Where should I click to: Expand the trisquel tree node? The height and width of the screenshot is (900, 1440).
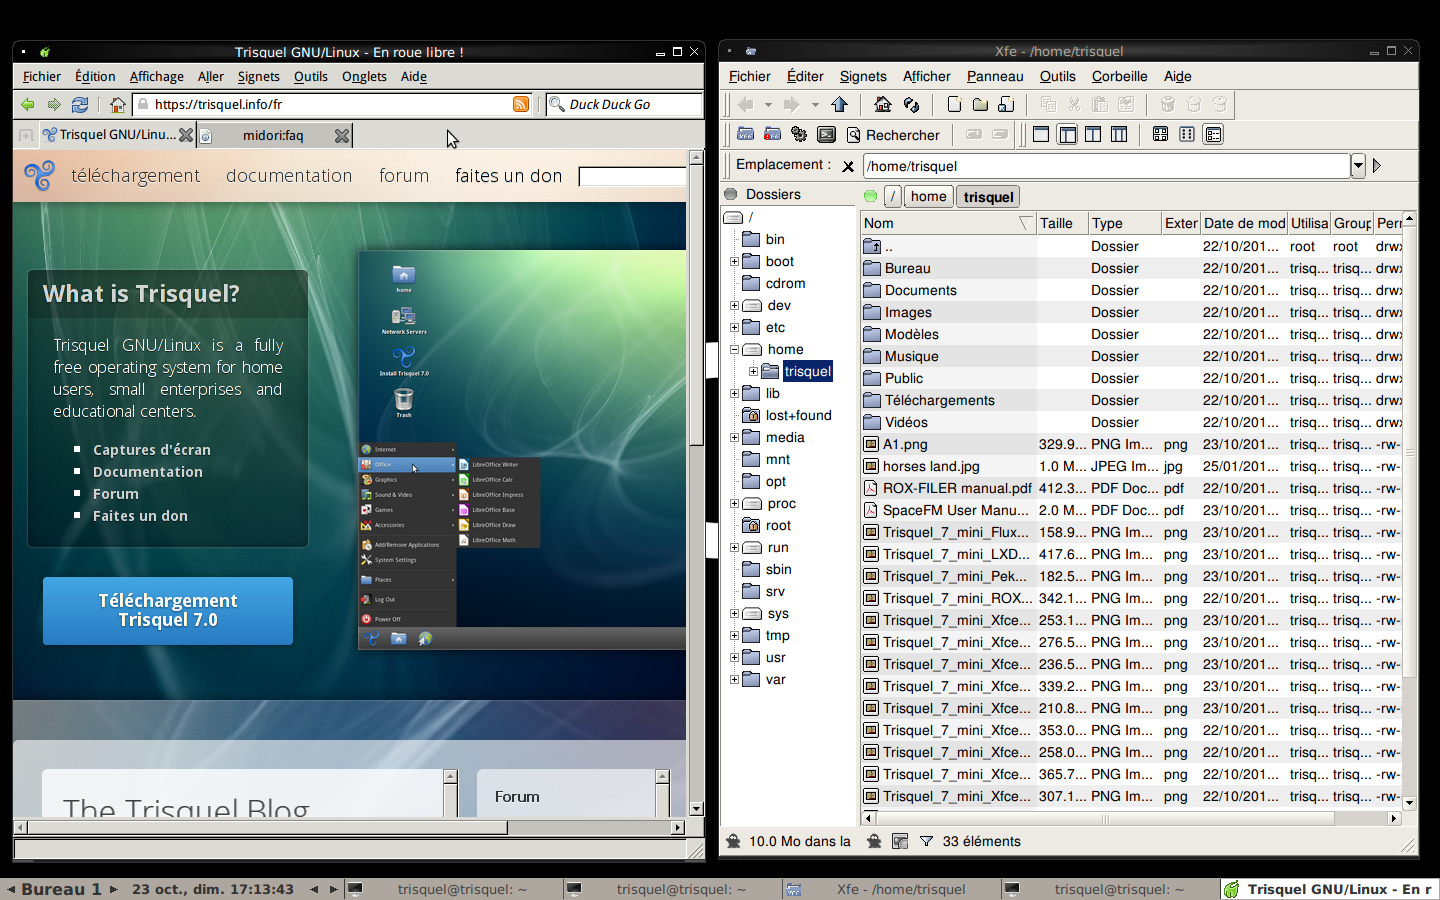tap(753, 371)
